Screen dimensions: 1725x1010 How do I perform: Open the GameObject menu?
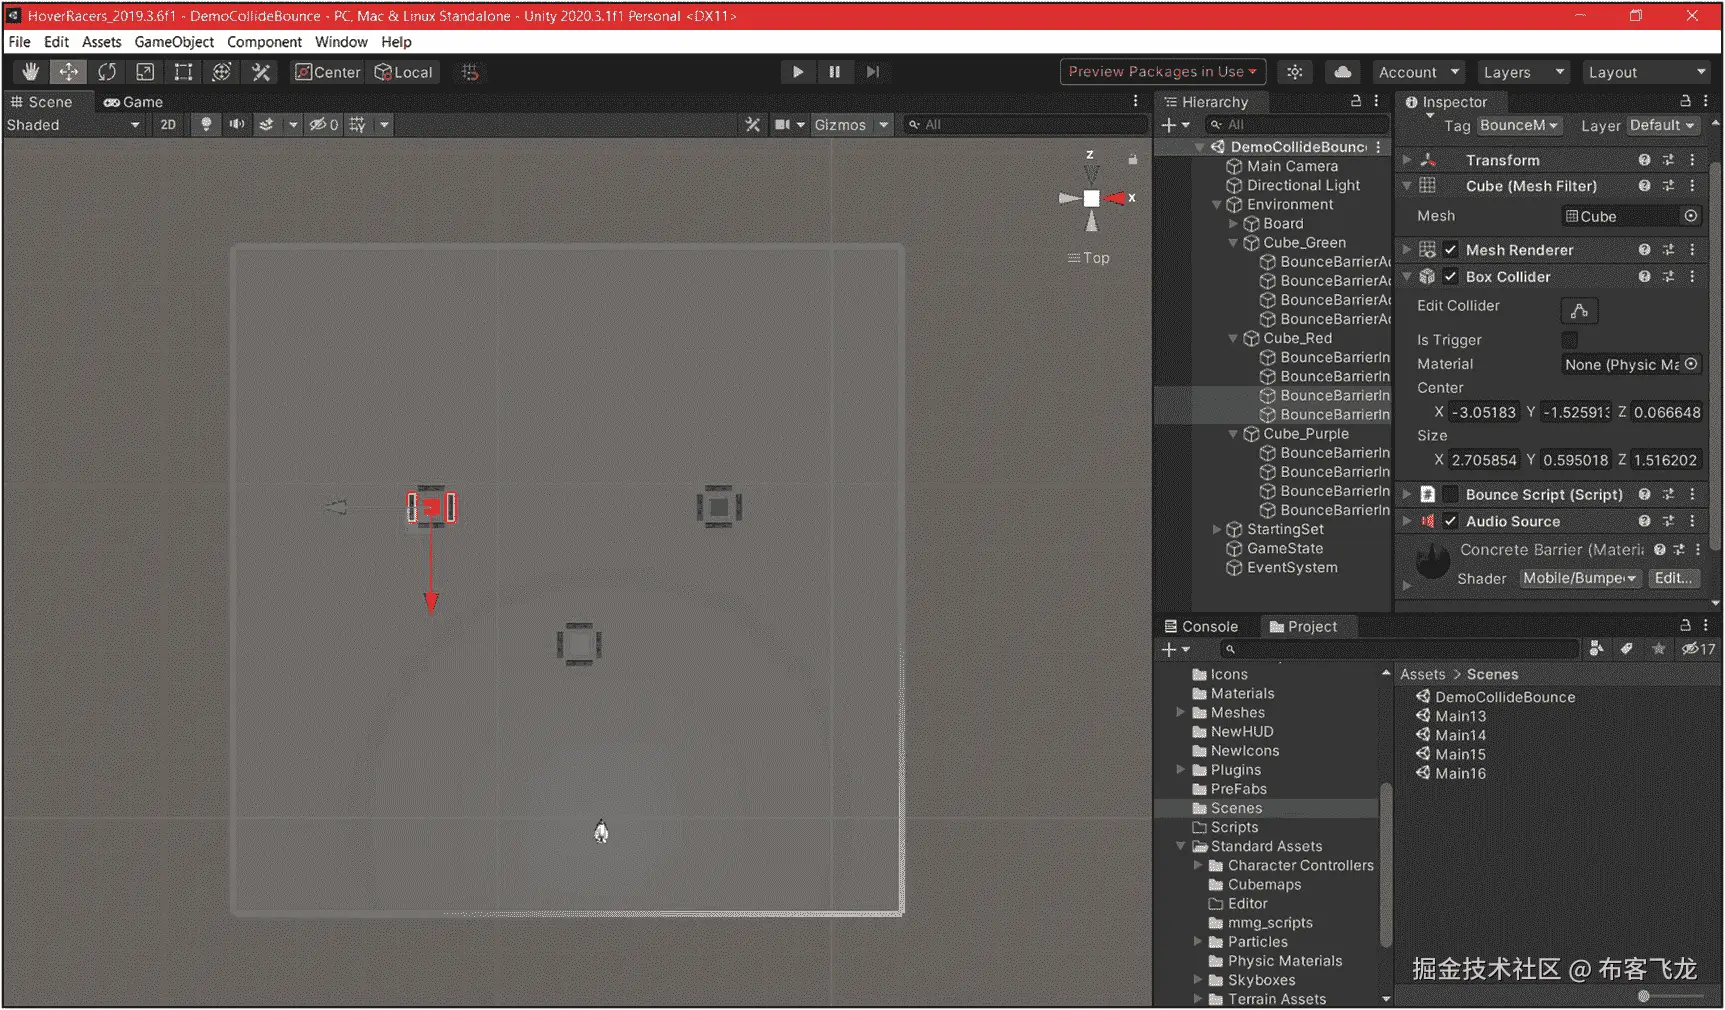174,42
